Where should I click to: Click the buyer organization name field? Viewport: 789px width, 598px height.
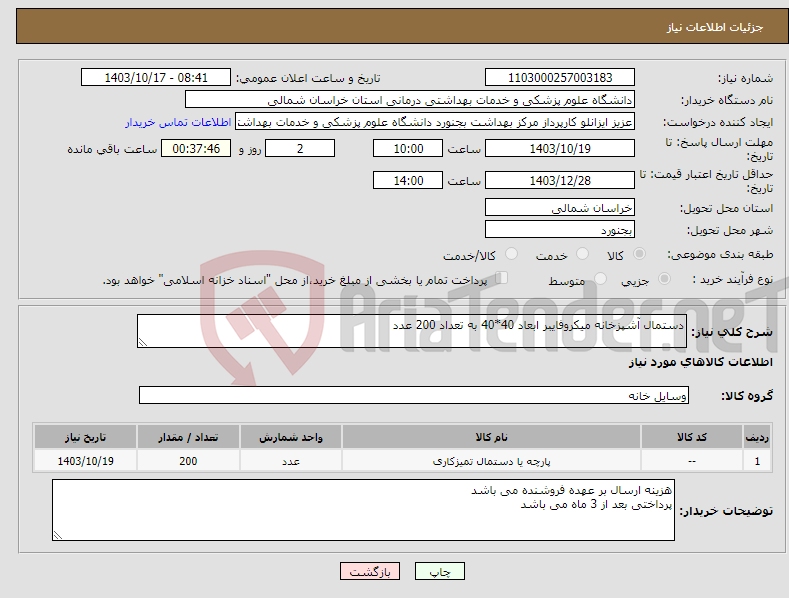point(410,100)
